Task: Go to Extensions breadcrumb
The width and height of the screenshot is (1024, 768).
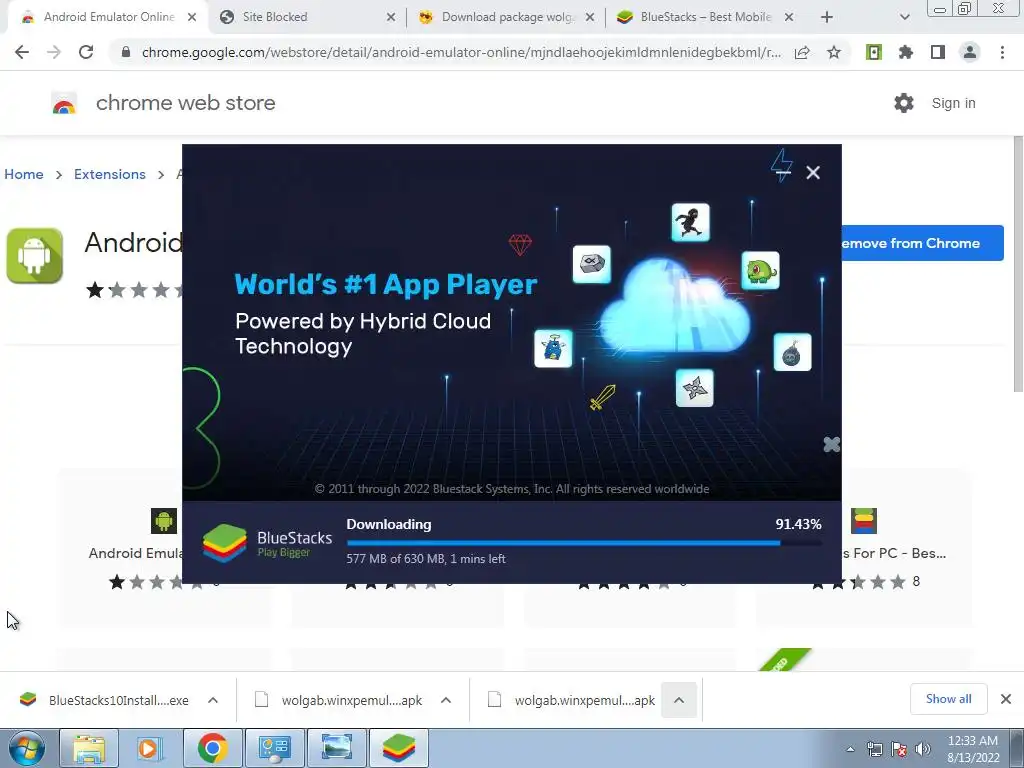Action: click(x=110, y=174)
